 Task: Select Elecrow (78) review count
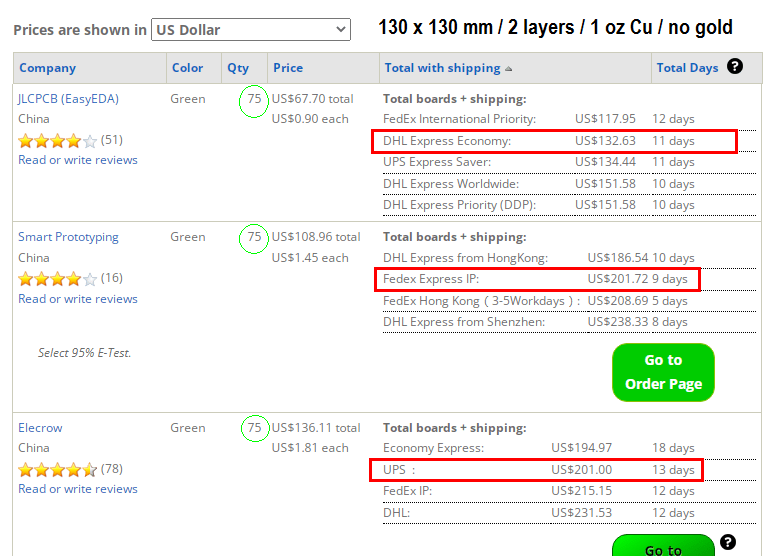point(112,469)
